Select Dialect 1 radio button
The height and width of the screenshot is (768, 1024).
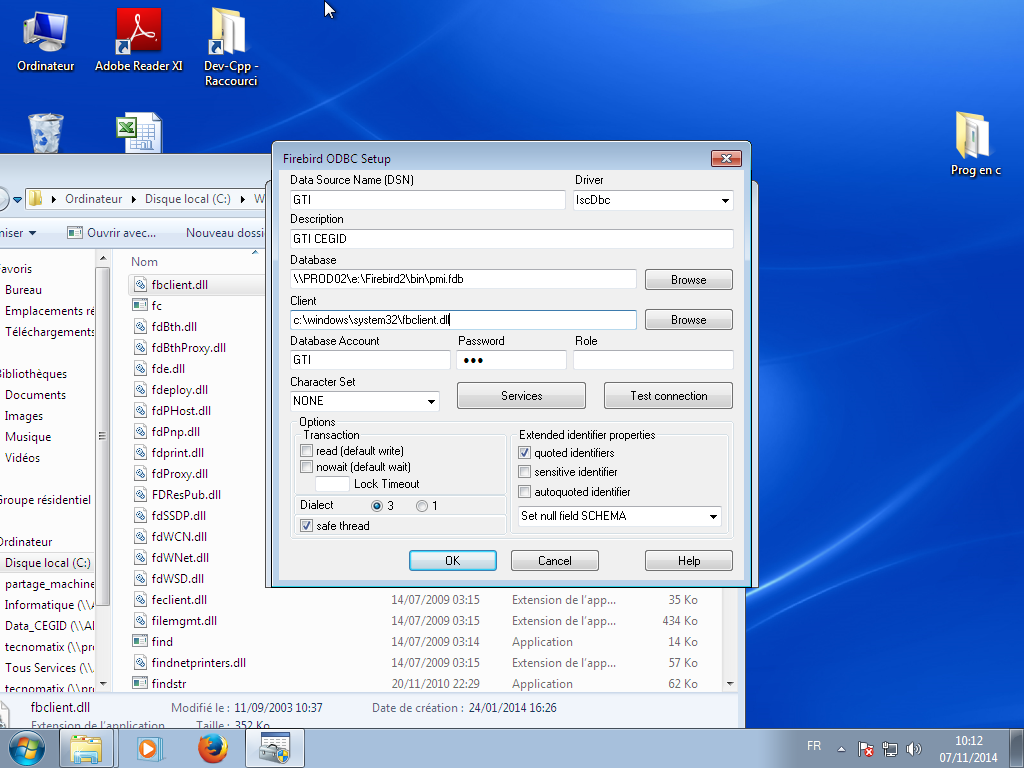[x=422, y=506]
